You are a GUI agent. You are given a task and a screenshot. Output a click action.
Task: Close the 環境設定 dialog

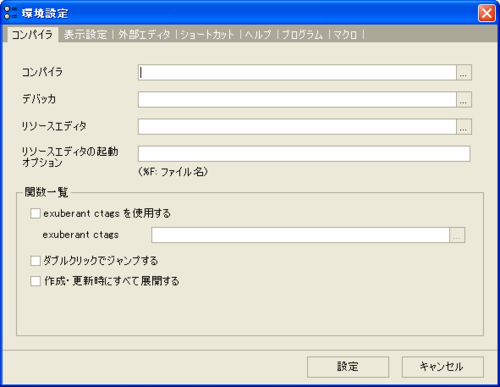486,13
